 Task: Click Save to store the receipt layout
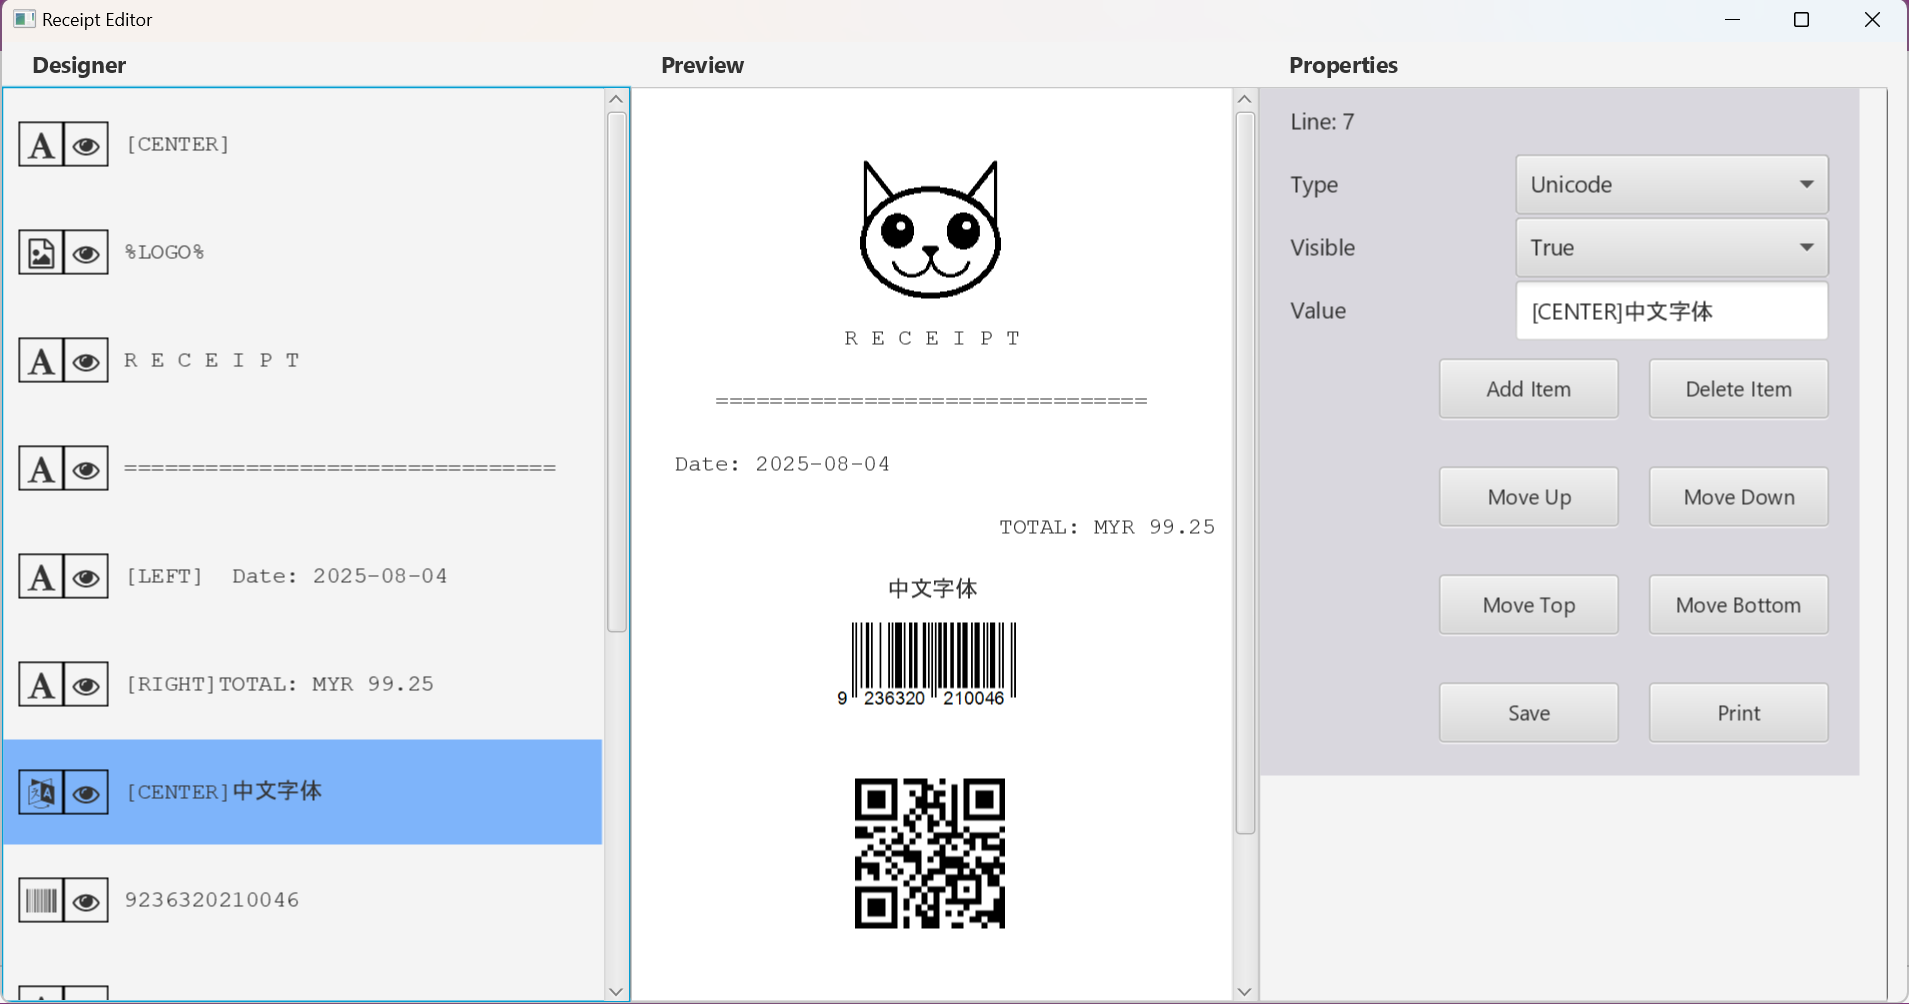[x=1527, y=712]
